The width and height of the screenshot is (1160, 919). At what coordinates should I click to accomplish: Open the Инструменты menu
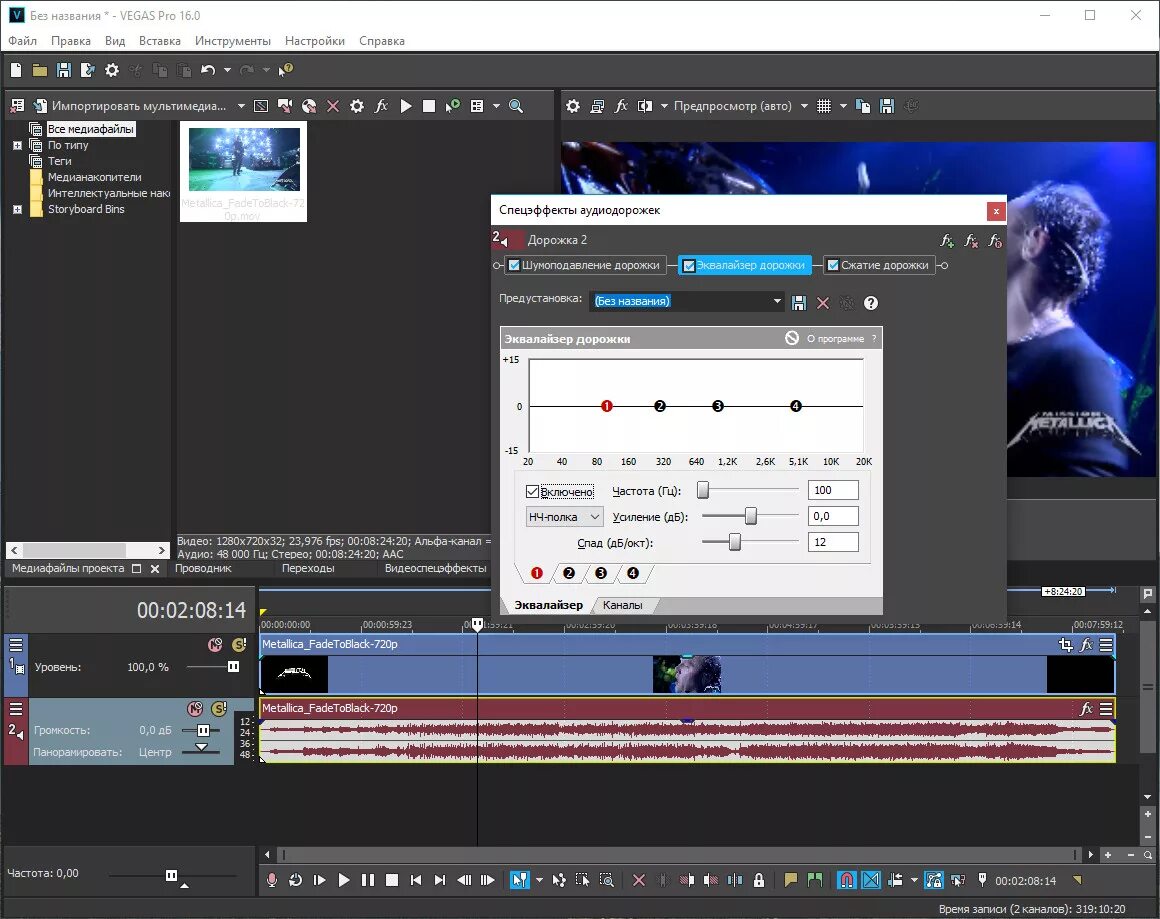[232, 41]
